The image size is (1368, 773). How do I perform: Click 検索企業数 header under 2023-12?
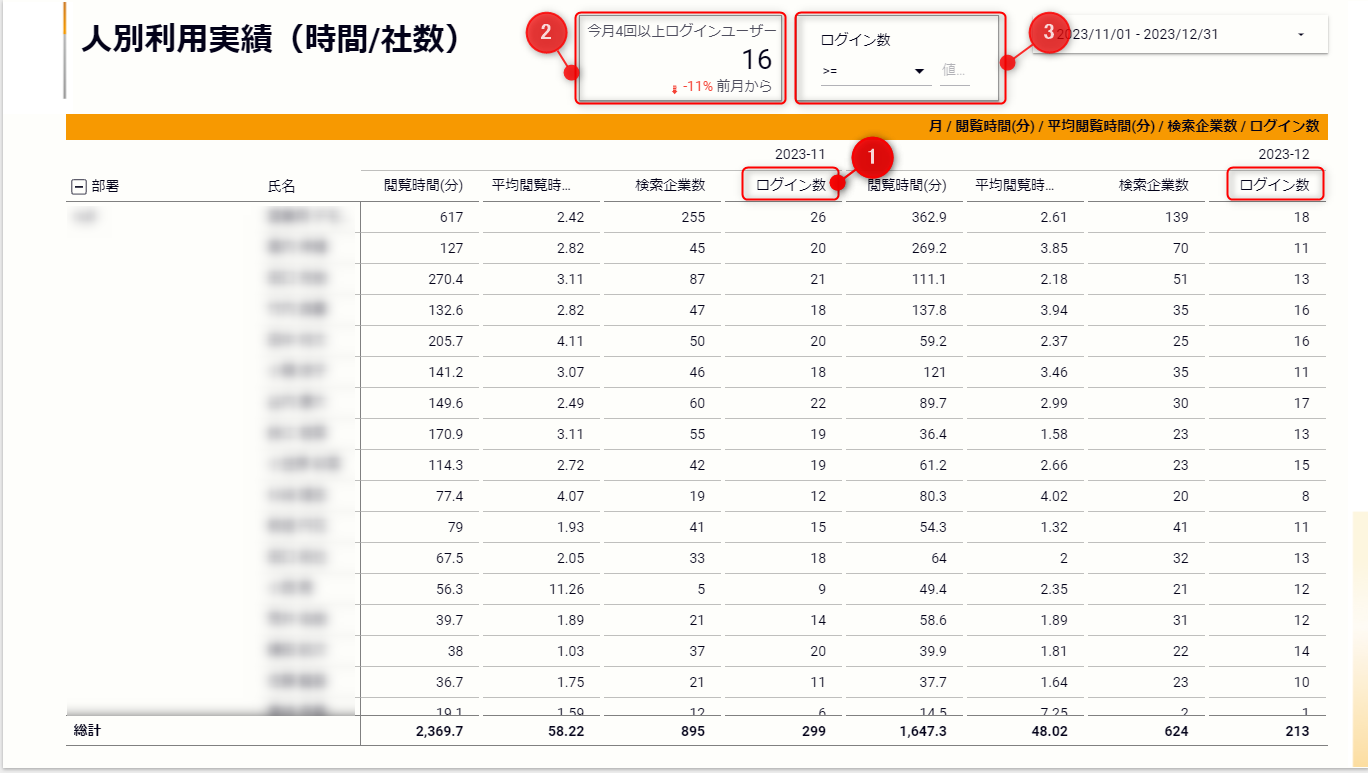click(x=1153, y=185)
